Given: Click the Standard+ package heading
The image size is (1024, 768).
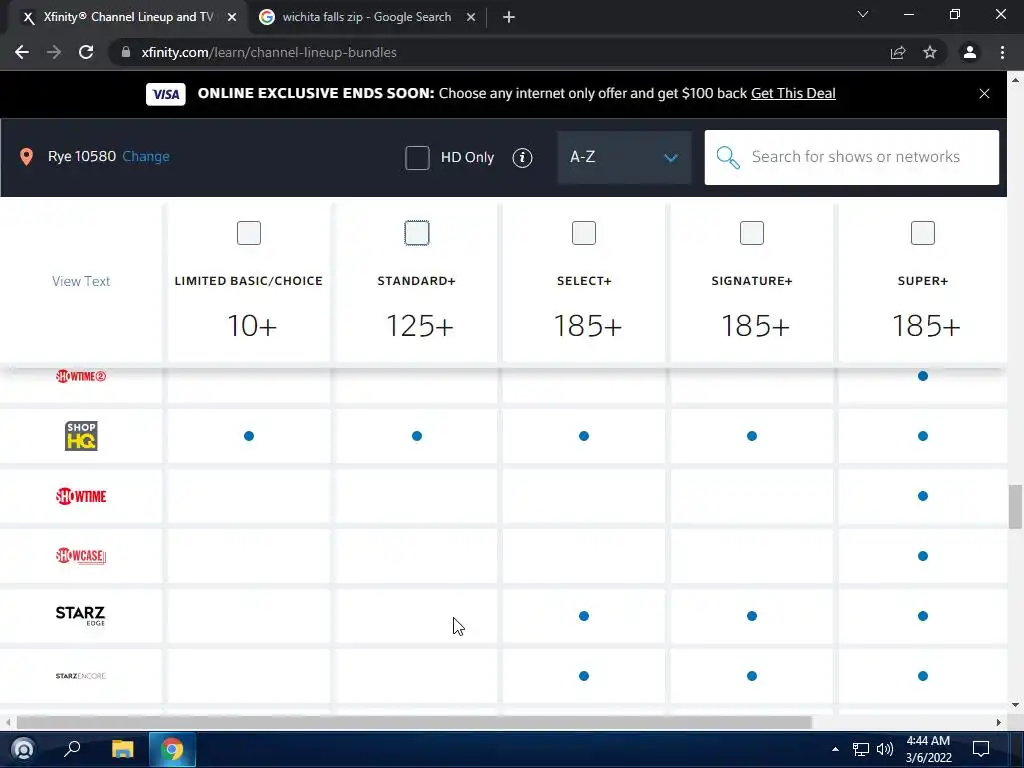Looking at the screenshot, I should tap(417, 281).
